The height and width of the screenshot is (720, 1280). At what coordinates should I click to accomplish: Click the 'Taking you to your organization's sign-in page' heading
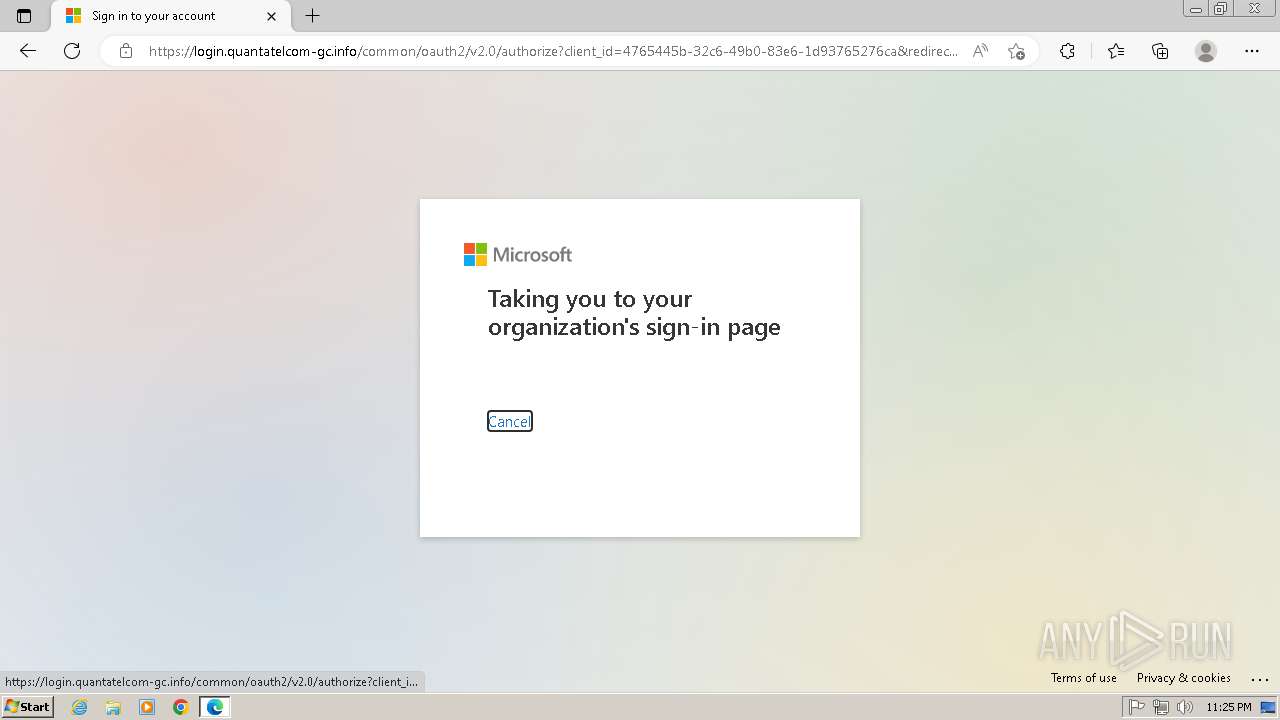point(634,313)
